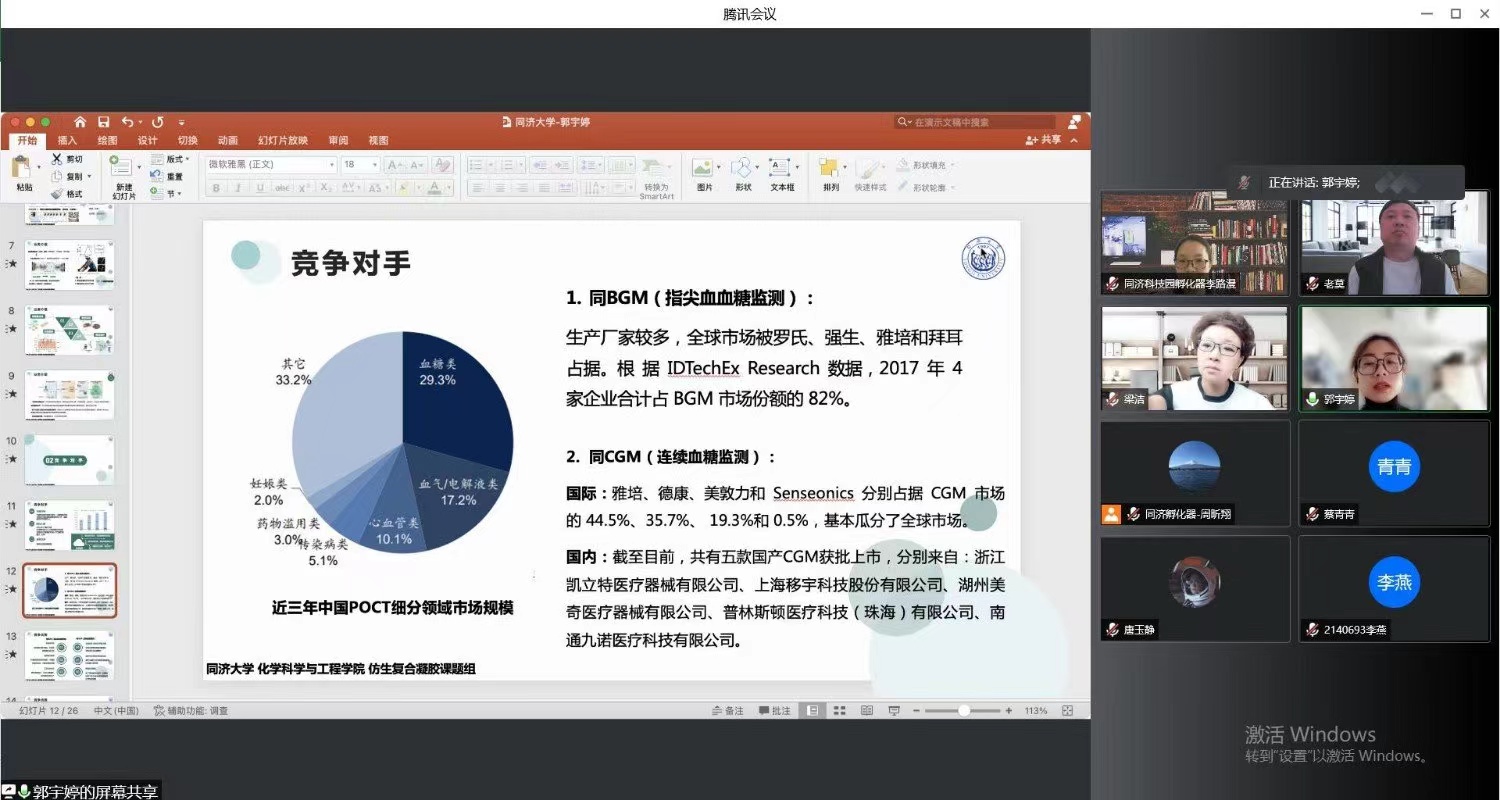The width and height of the screenshot is (1500, 800).
Task: Fit slide to window icon
Action: (1067, 711)
